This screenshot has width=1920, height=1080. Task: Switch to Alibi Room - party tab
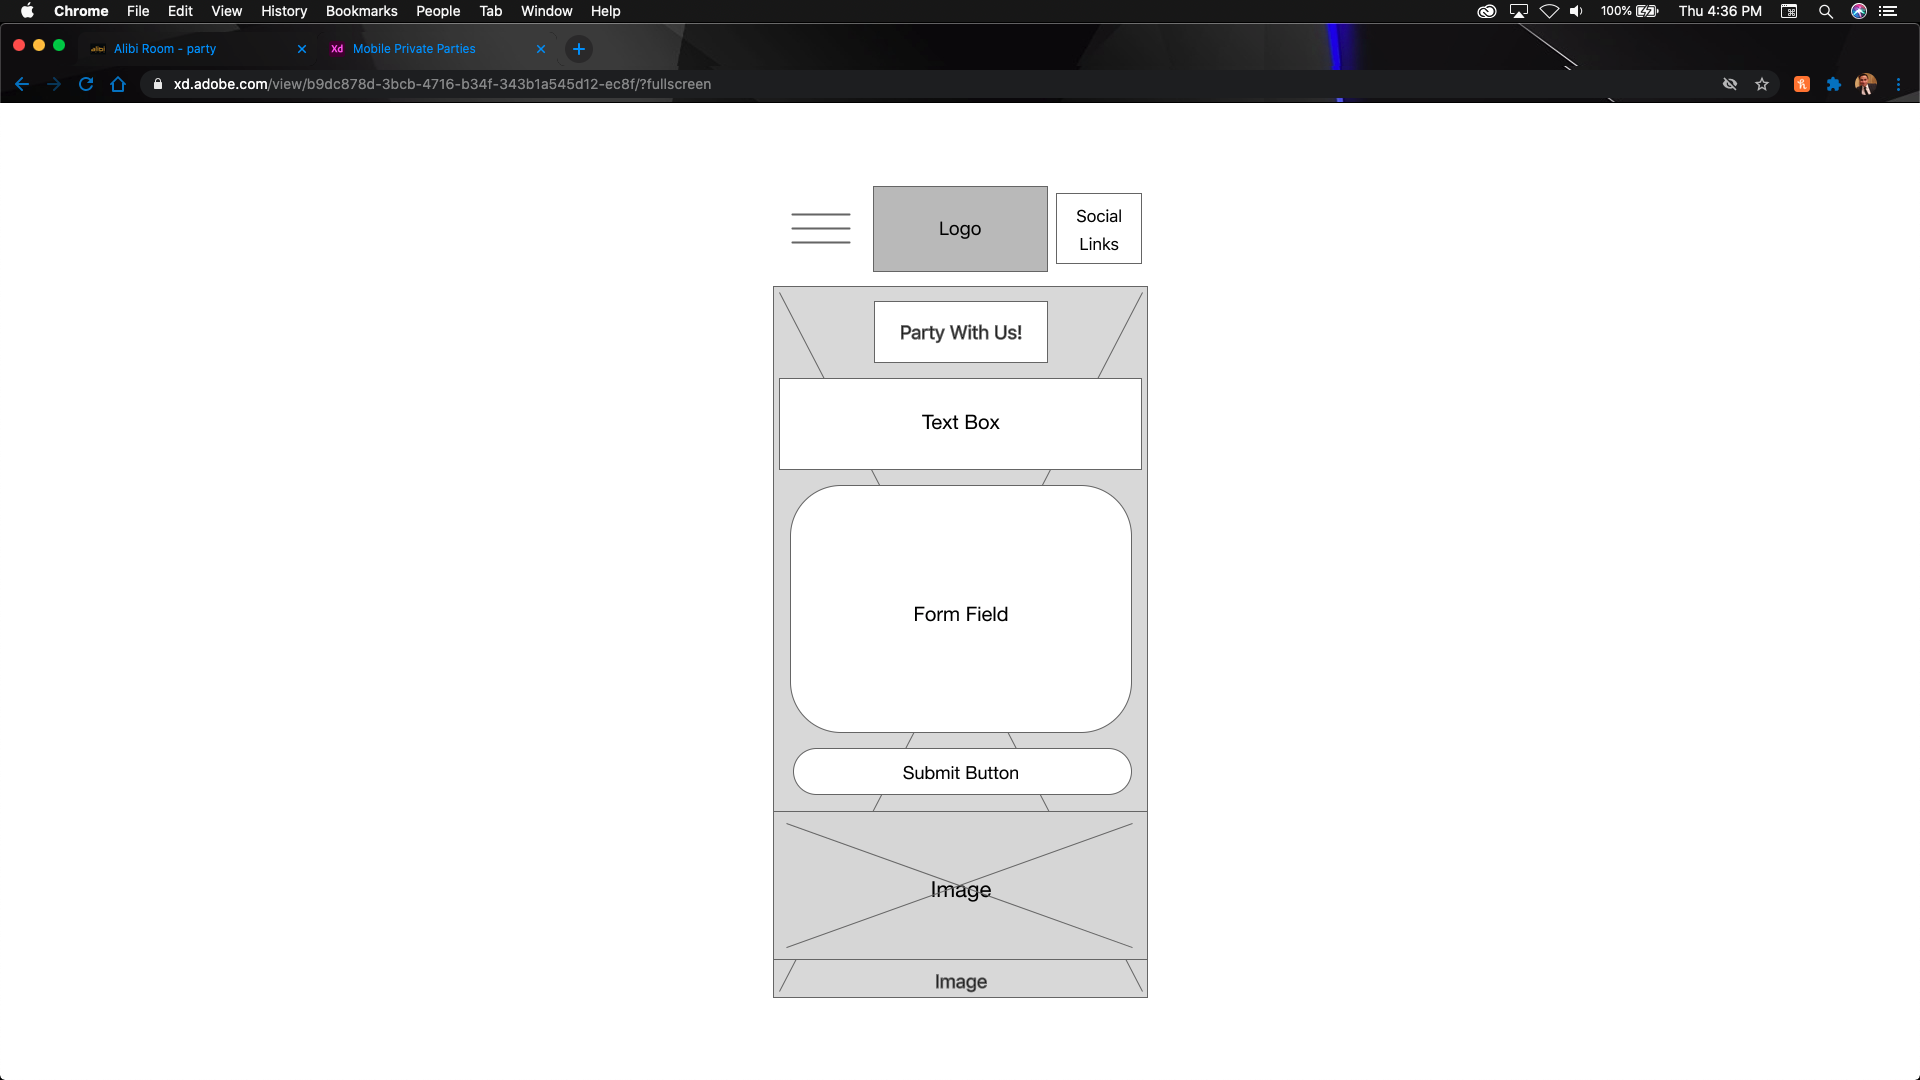(x=165, y=49)
